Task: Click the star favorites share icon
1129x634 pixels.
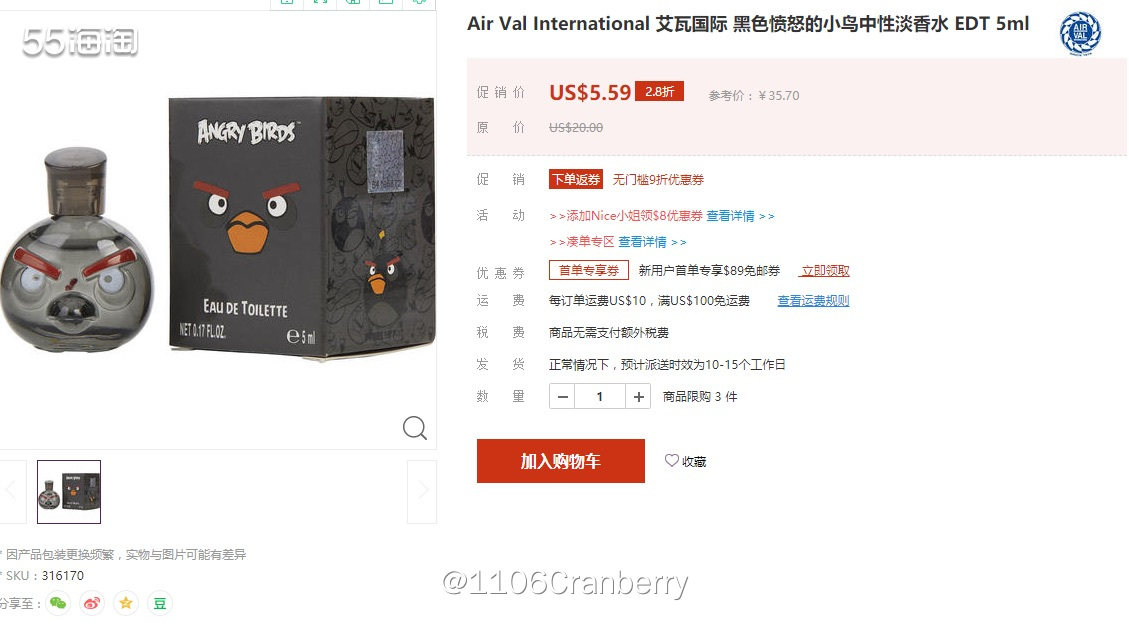Action: click(x=126, y=603)
